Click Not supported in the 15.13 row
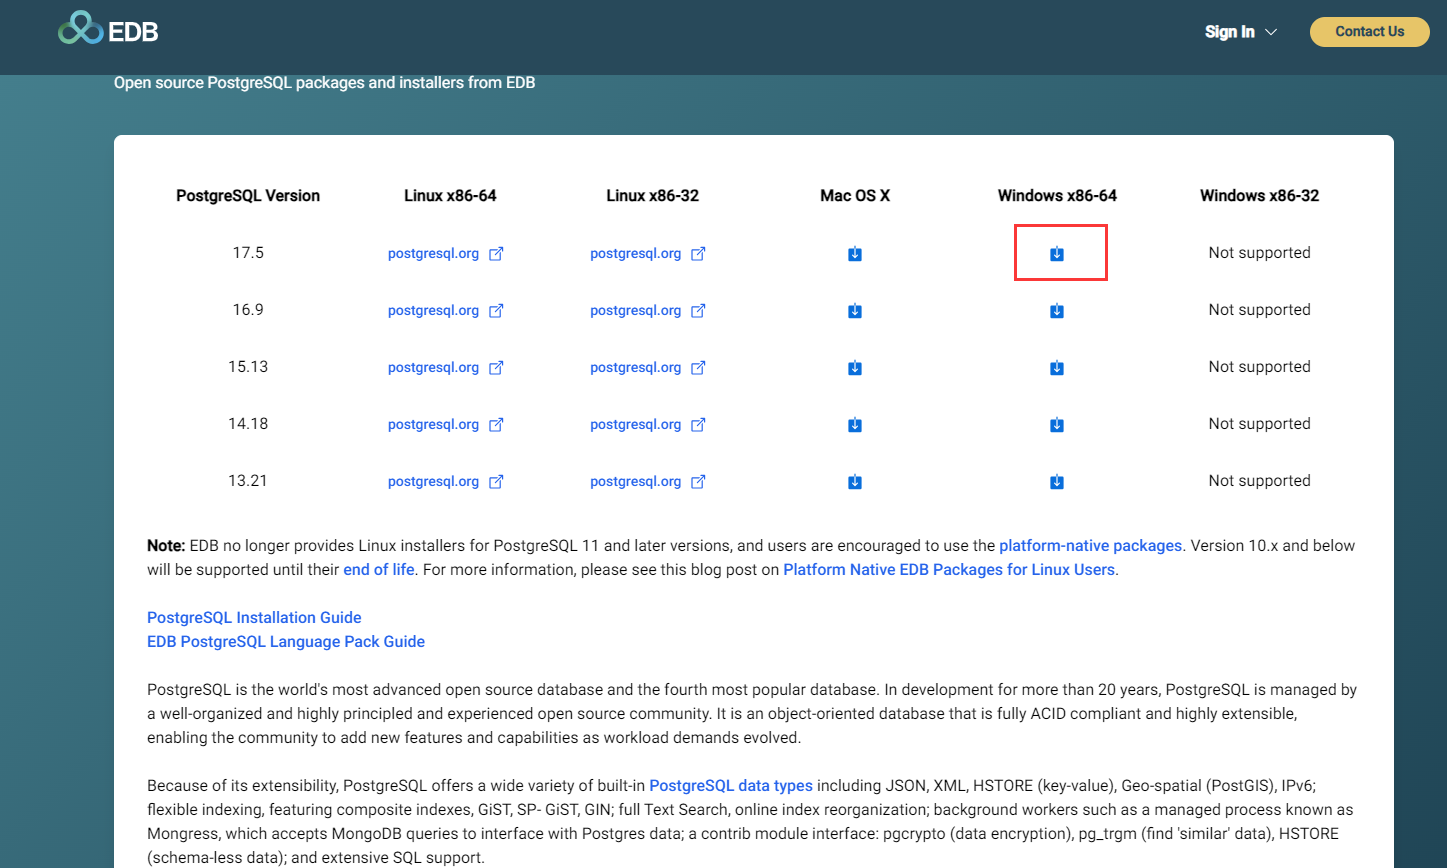This screenshot has height=868, width=1447. [1260, 367]
